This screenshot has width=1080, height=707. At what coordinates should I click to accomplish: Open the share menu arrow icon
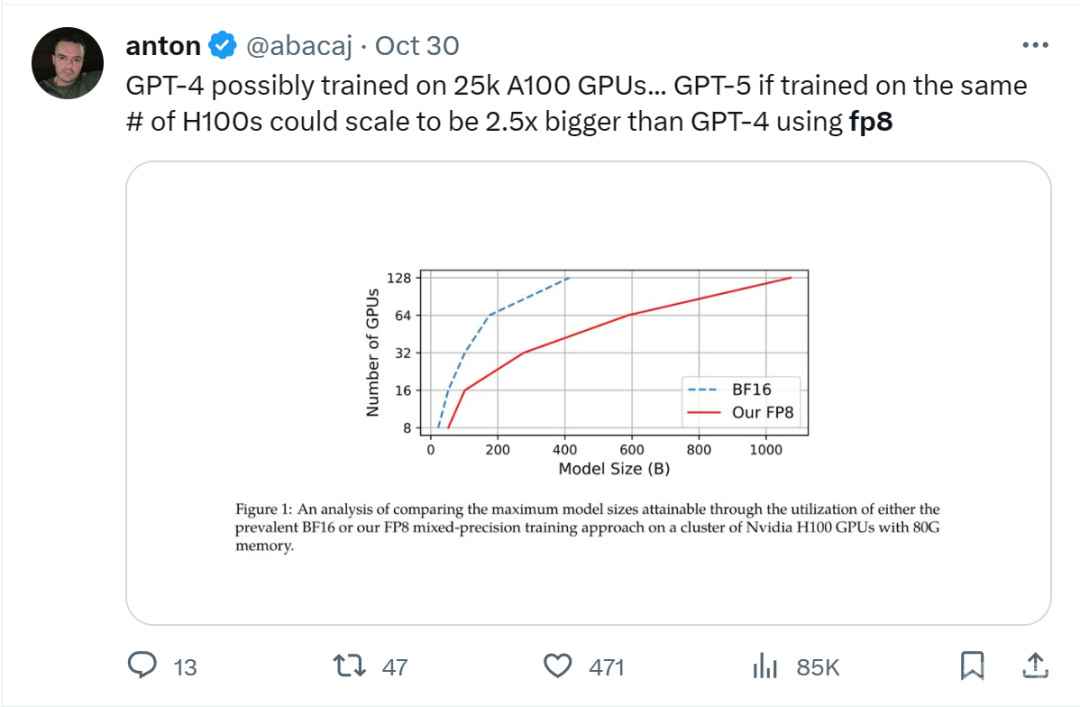pos(1036,666)
